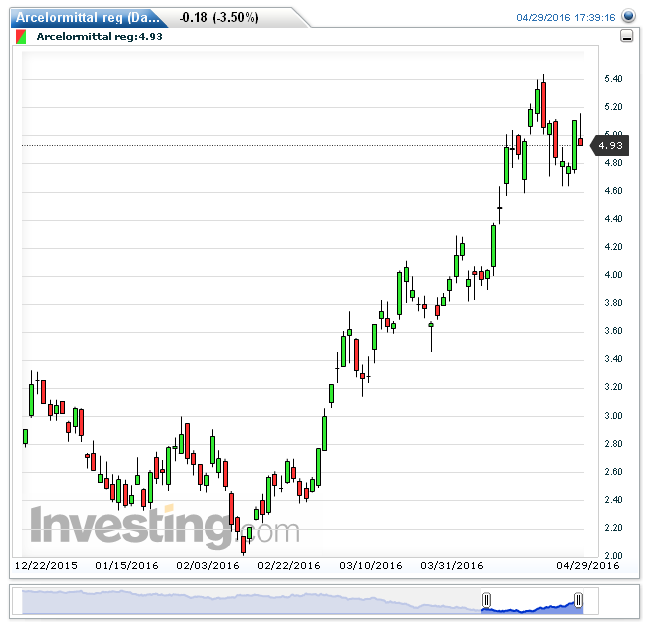The image size is (650, 627).
Task: Click the 2.60 price axis label
Action: [x=613, y=472]
